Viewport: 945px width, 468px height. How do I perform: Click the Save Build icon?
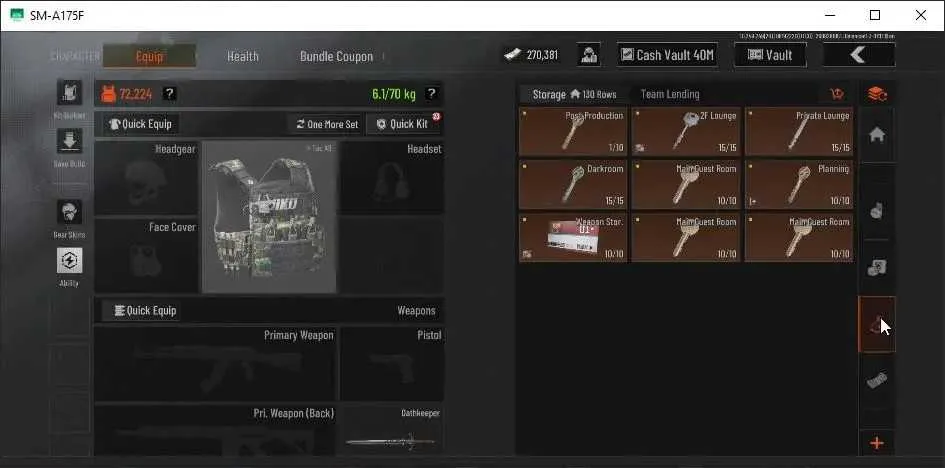[69, 141]
